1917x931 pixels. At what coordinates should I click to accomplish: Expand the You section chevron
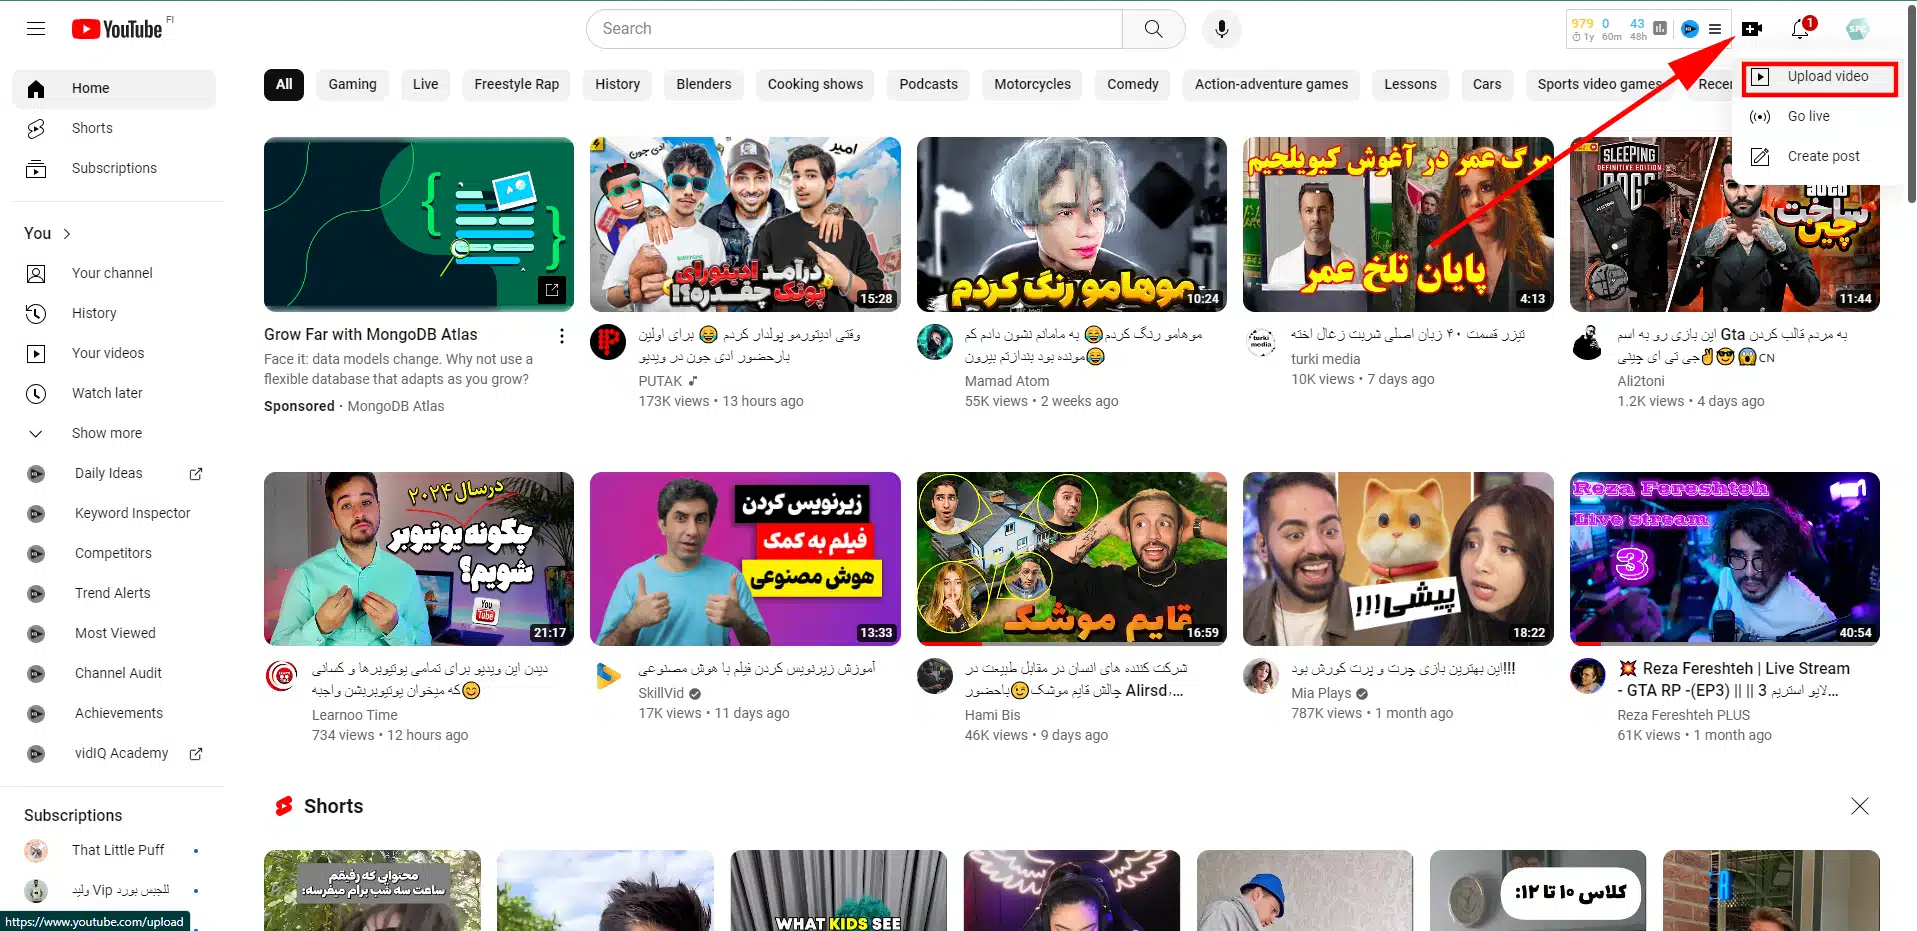point(66,233)
